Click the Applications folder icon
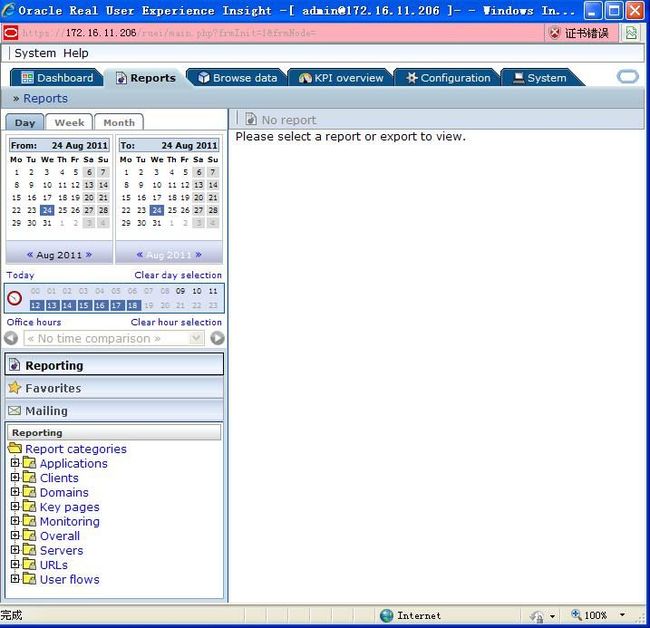Screen dimensions: 650x628 tap(29, 462)
